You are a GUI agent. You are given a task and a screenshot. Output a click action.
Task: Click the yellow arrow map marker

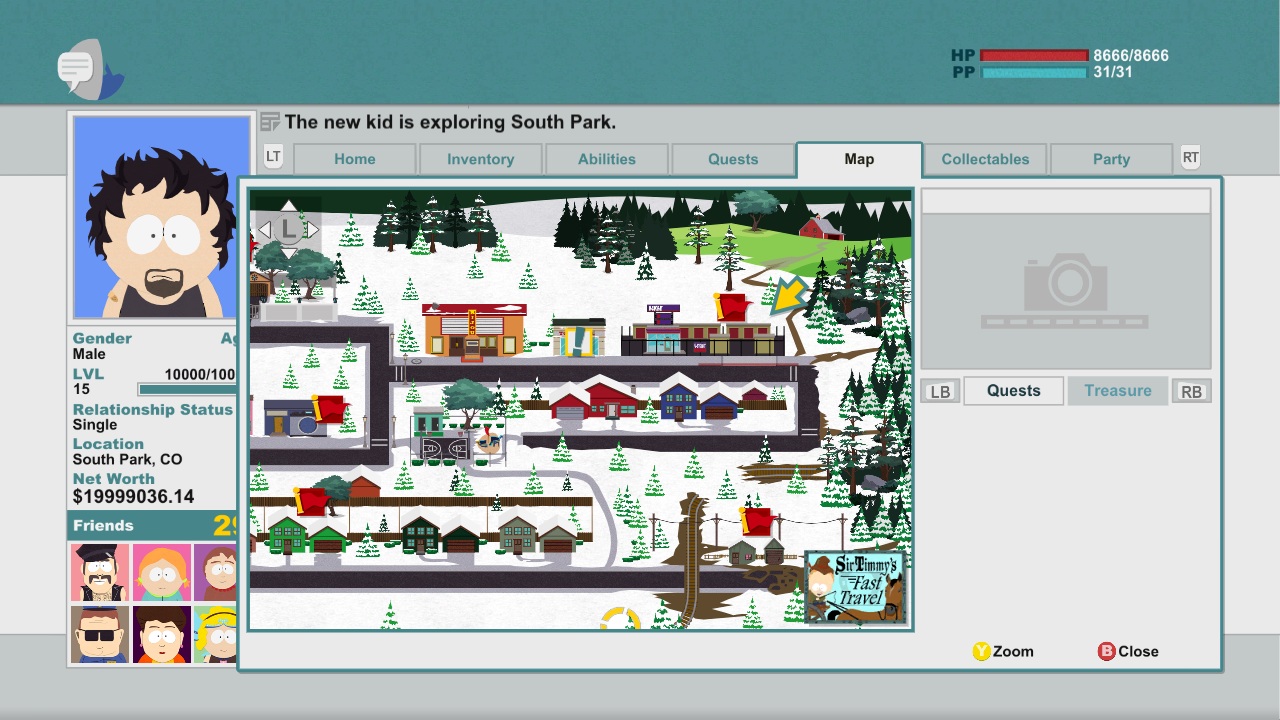pos(789,296)
